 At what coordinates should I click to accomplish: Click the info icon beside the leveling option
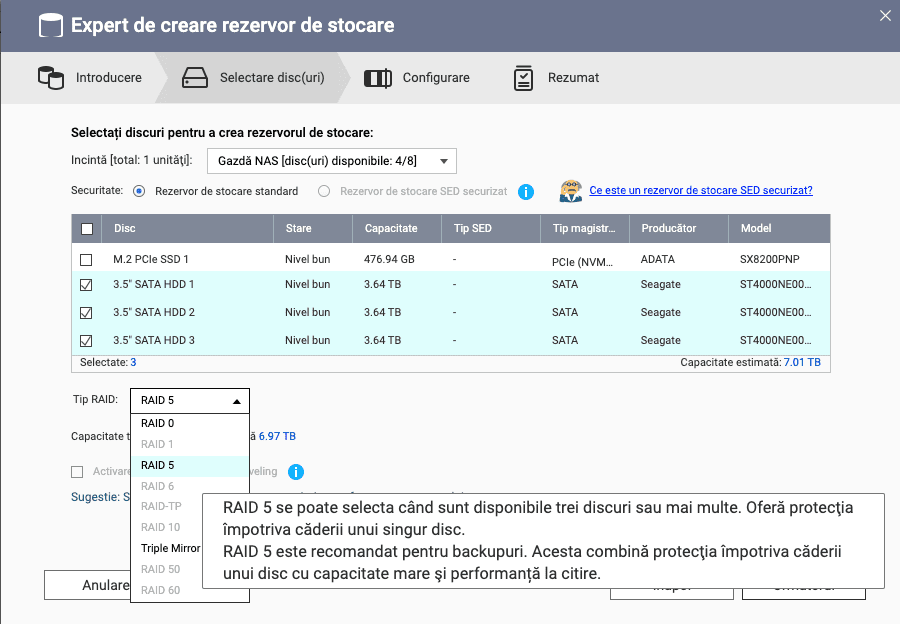click(296, 472)
